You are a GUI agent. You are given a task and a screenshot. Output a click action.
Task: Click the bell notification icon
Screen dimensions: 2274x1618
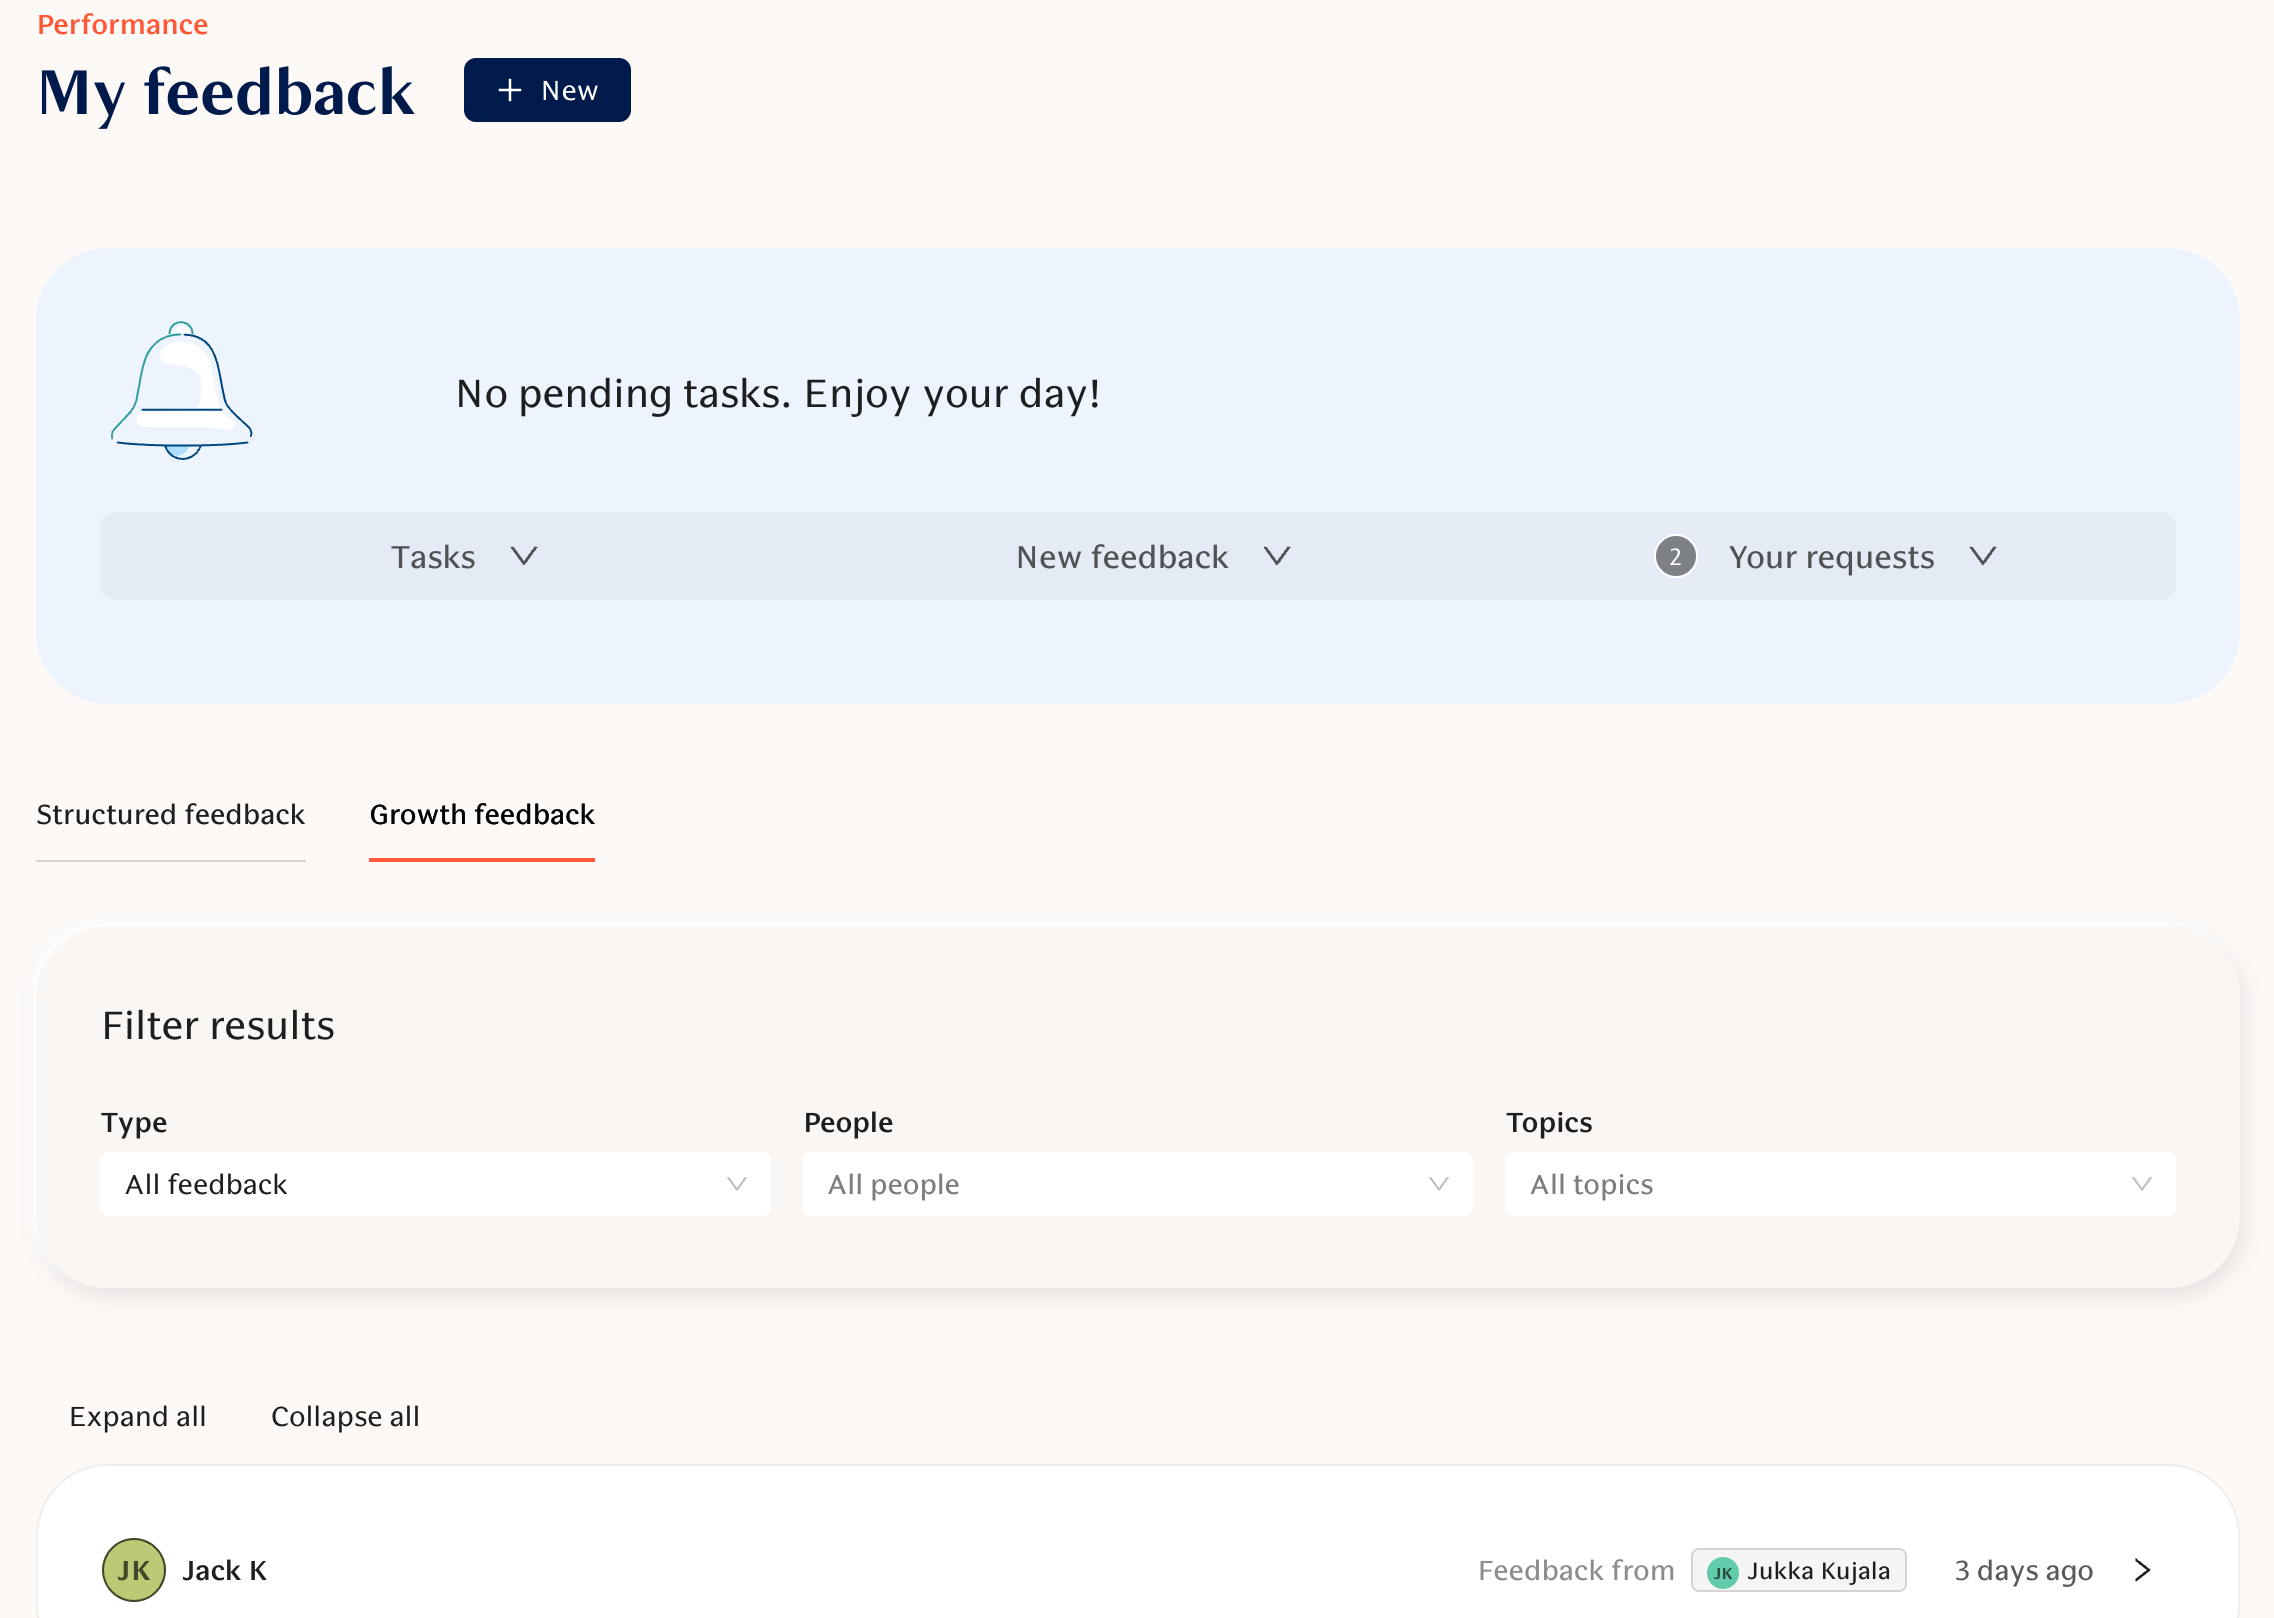click(181, 392)
